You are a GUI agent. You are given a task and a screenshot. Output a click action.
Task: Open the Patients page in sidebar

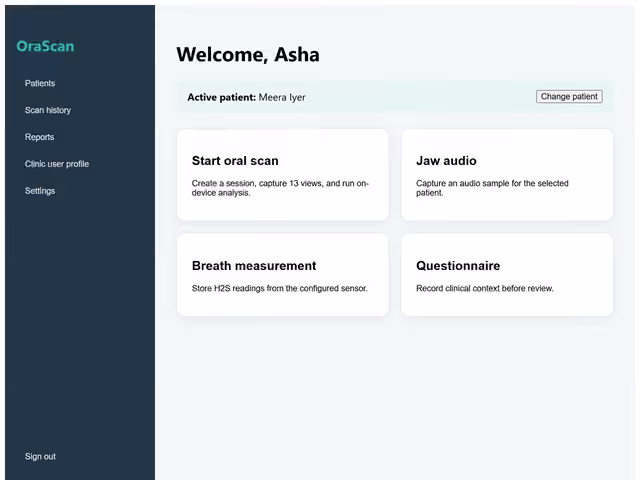coord(40,83)
